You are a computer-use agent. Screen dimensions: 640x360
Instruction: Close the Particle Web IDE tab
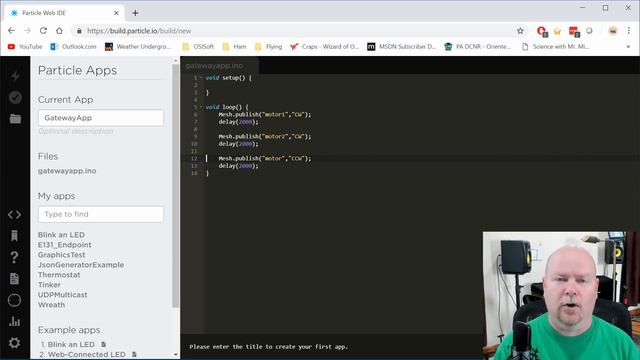116,13
